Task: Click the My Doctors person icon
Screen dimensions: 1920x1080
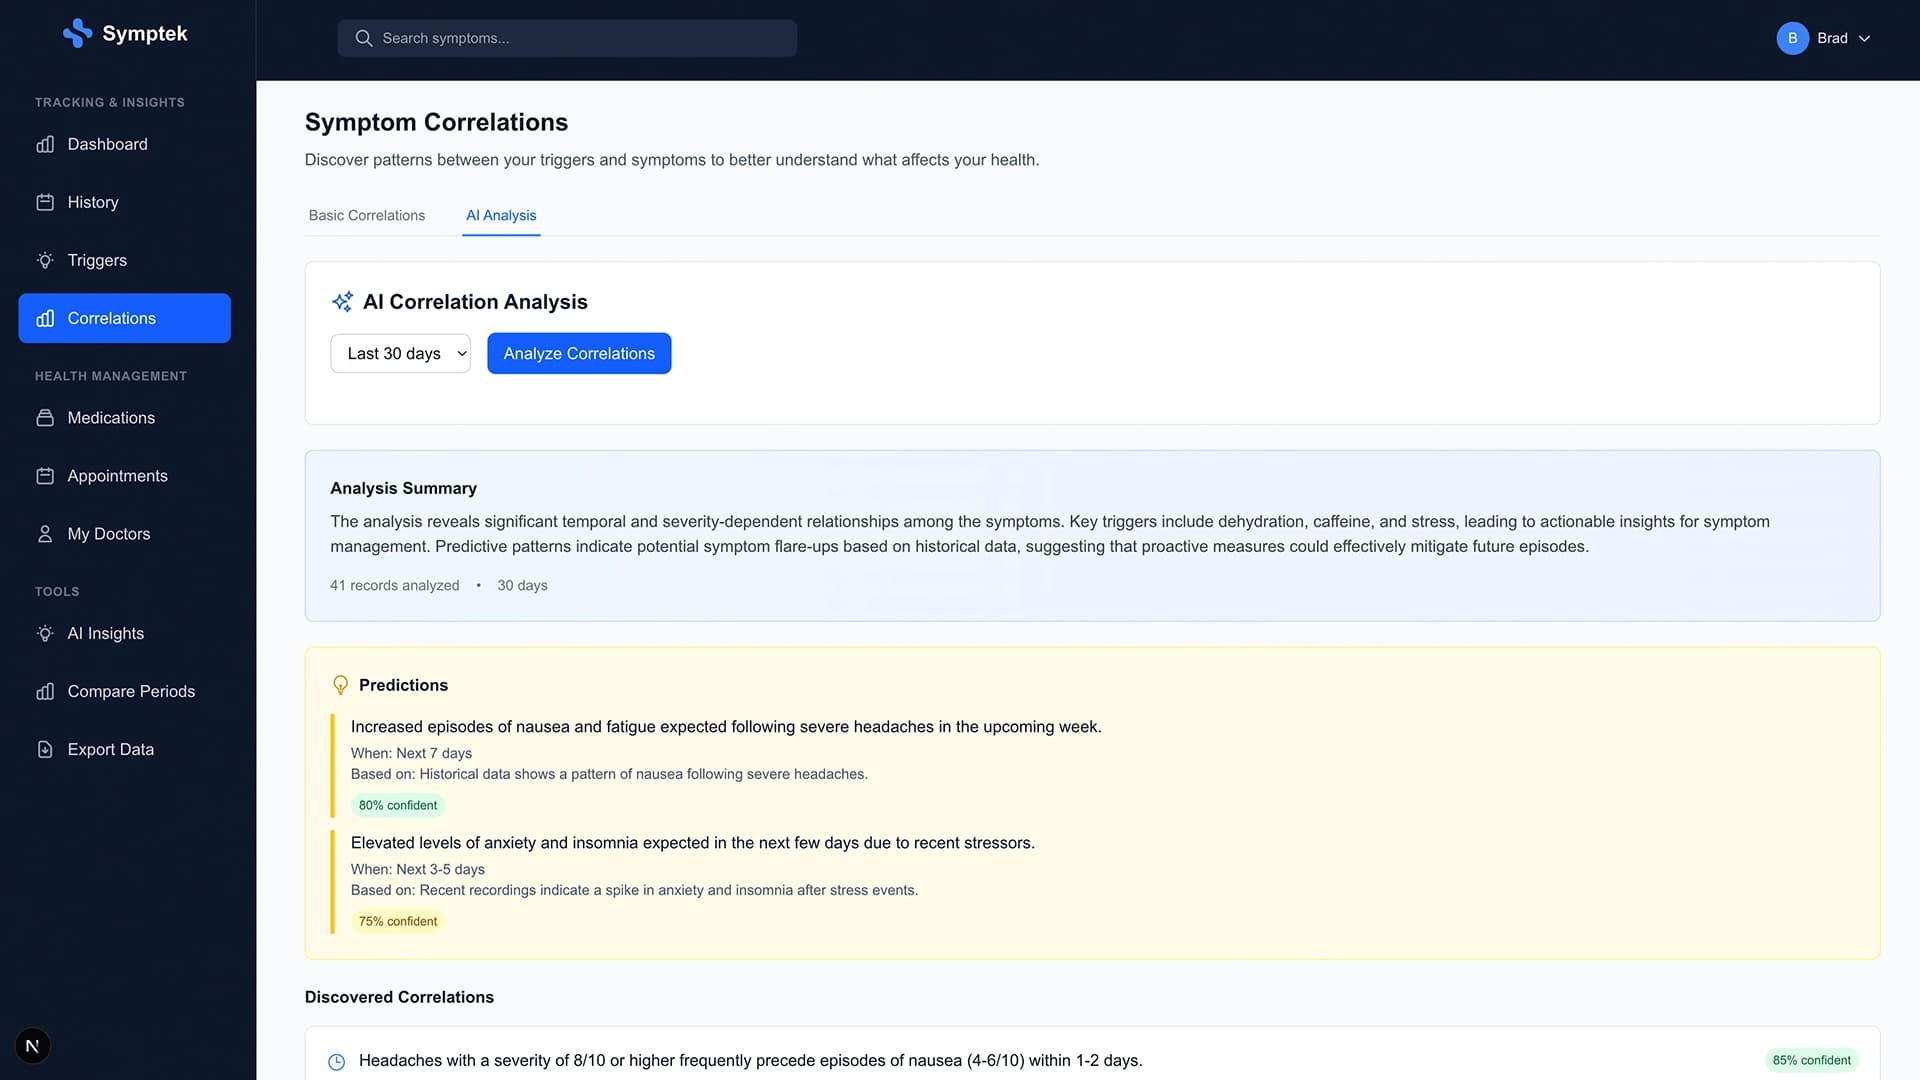Action: coord(45,534)
